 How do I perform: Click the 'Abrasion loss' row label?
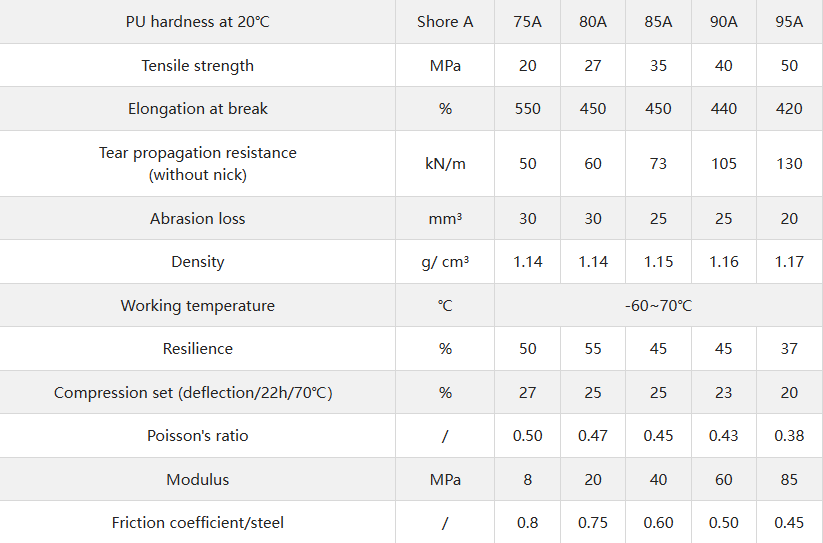click(198, 219)
